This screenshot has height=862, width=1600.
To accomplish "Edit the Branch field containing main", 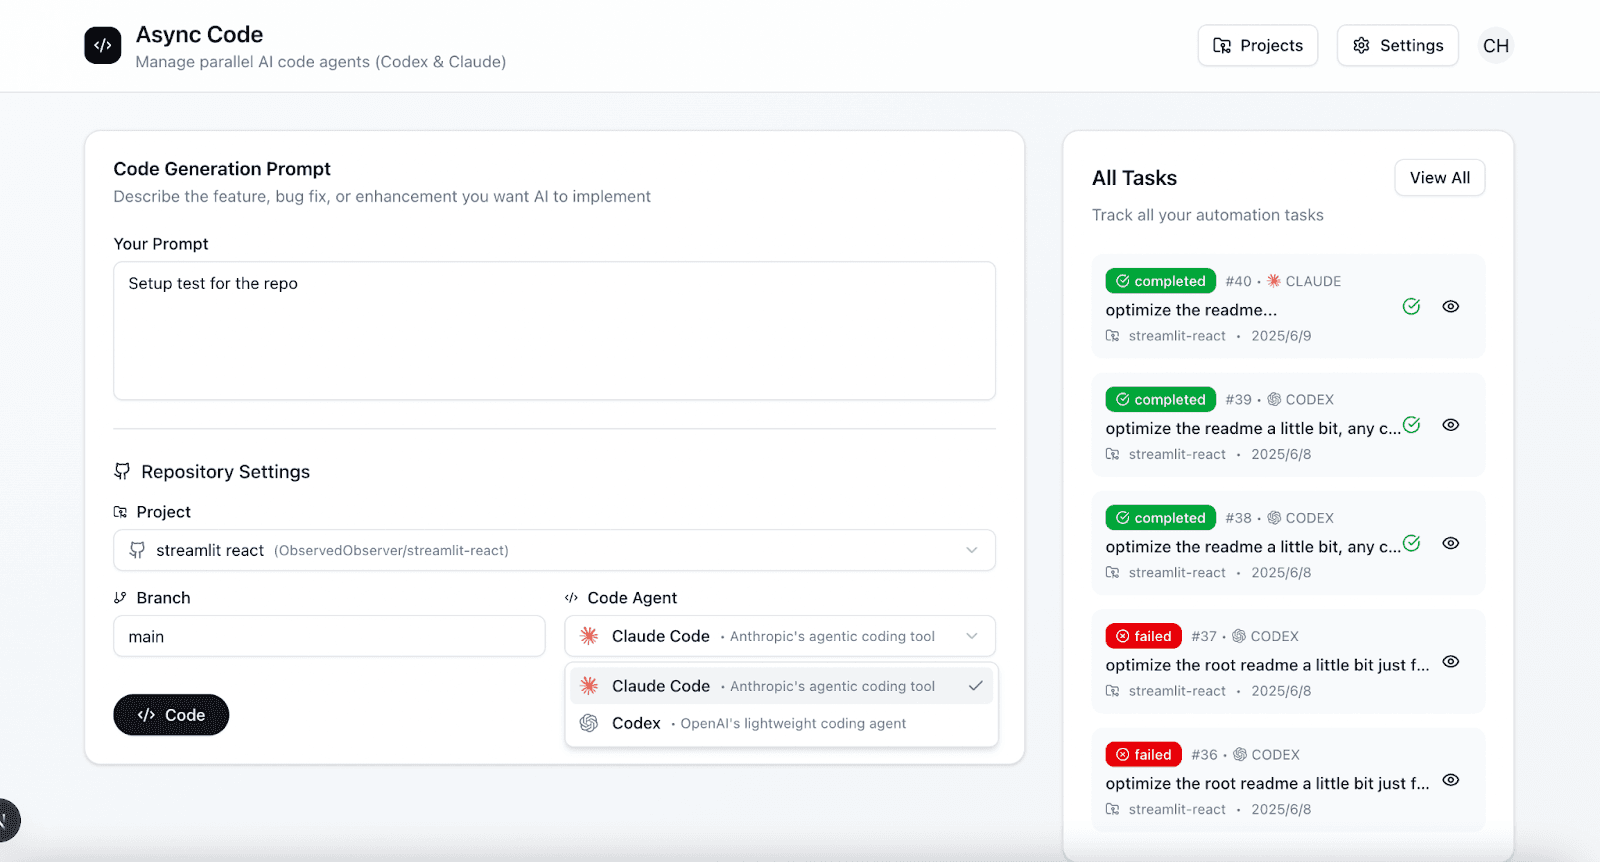I will click(x=329, y=636).
